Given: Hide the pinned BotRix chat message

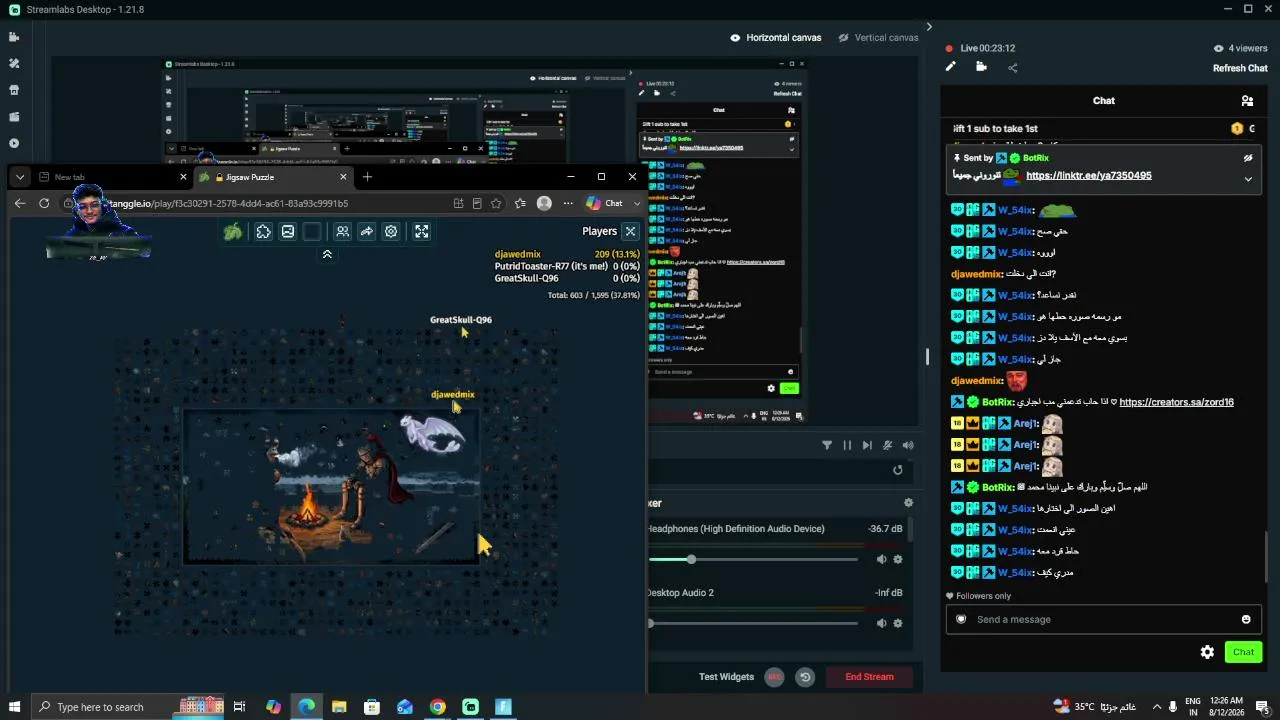Looking at the screenshot, I should (1248, 158).
